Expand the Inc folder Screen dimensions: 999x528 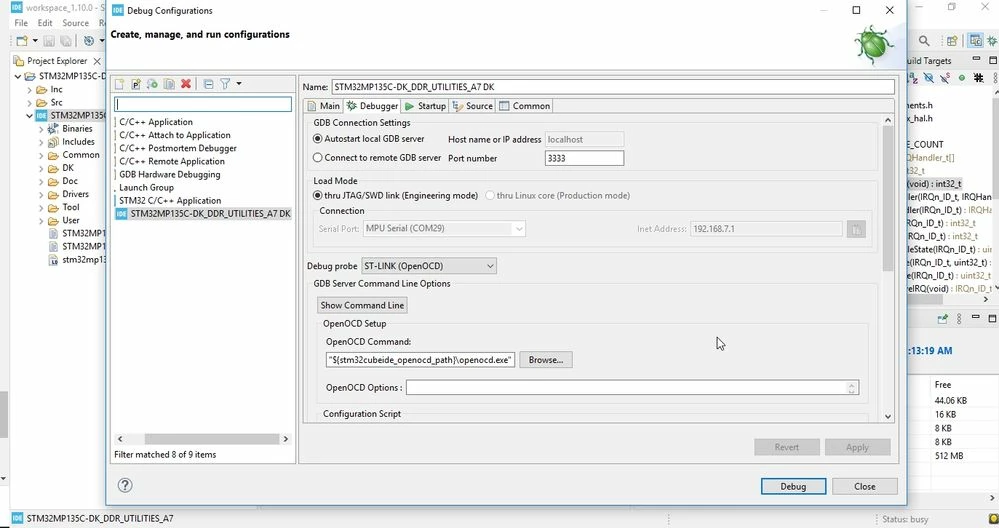(x=29, y=90)
